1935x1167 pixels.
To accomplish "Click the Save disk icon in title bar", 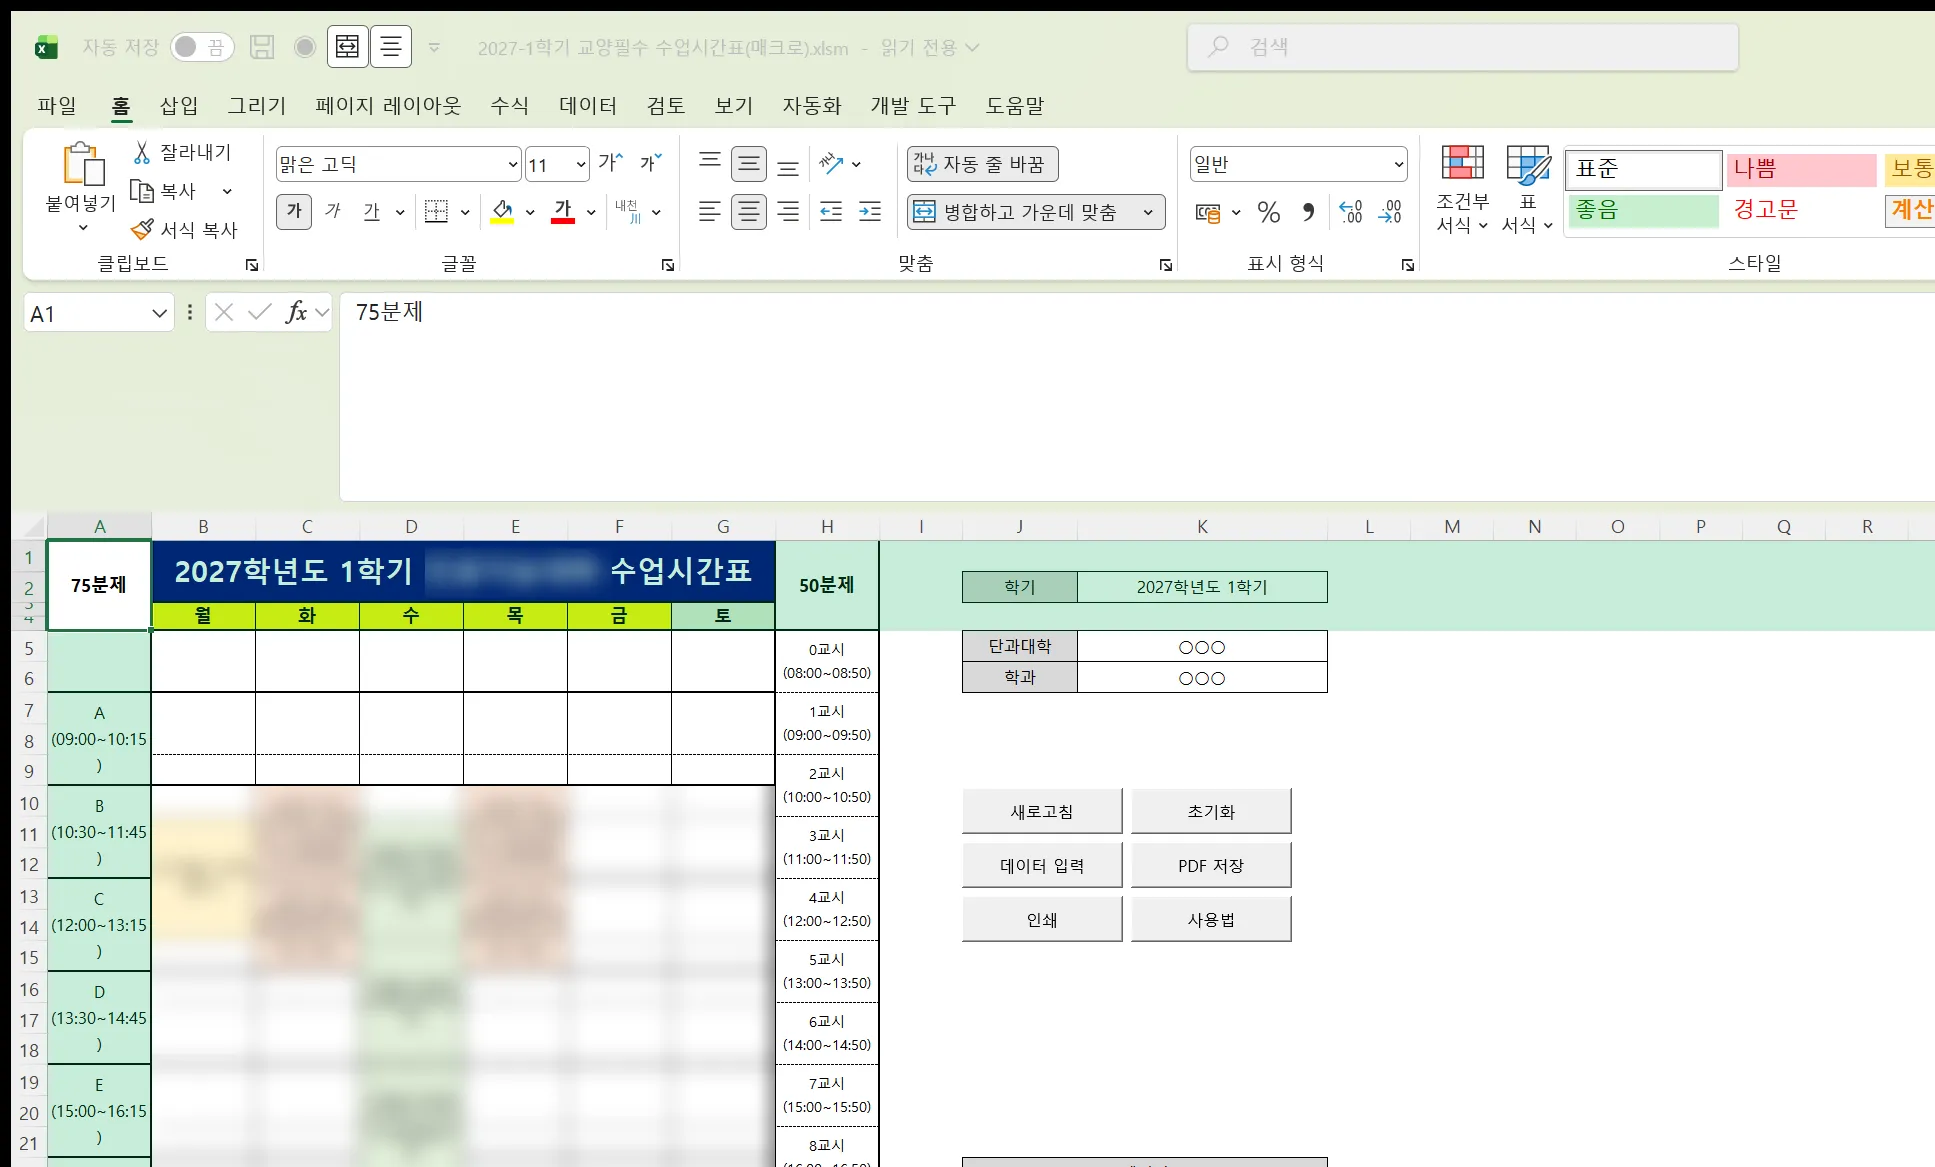I will coord(262,47).
